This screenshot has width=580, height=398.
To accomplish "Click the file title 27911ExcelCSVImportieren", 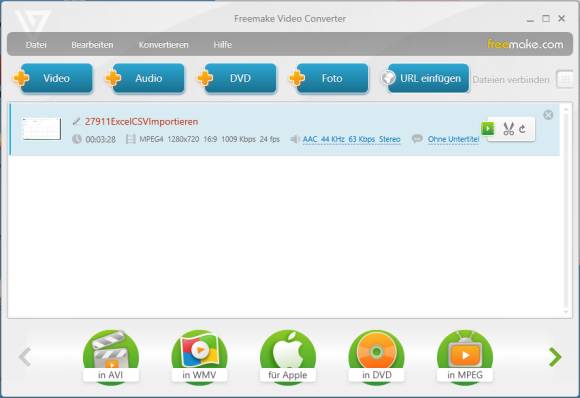I will point(141,122).
